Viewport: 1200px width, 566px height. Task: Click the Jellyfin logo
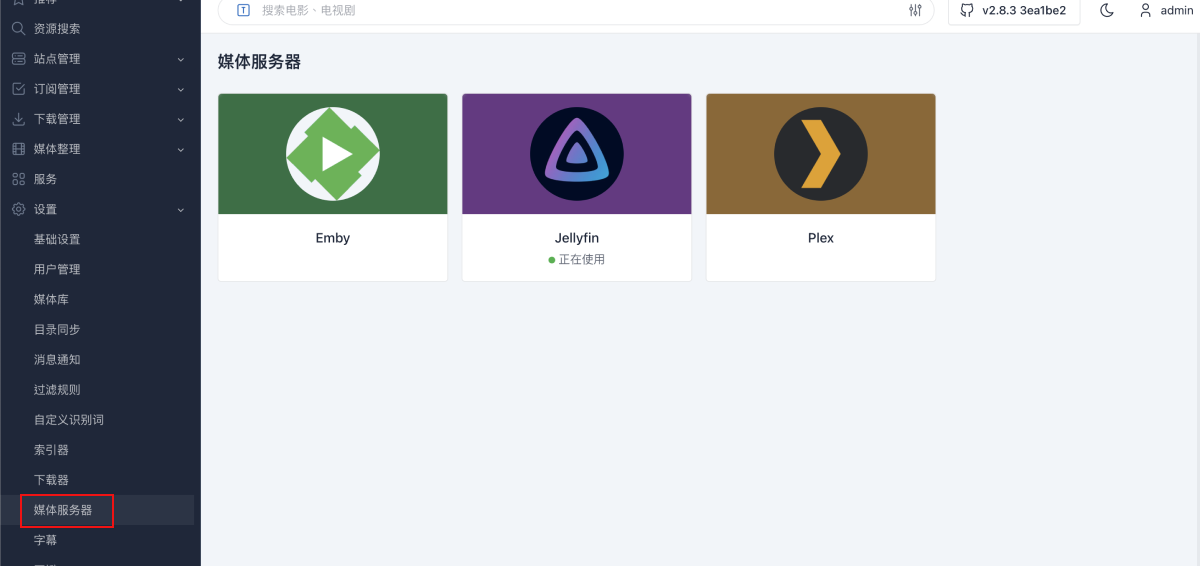coord(577,154)
